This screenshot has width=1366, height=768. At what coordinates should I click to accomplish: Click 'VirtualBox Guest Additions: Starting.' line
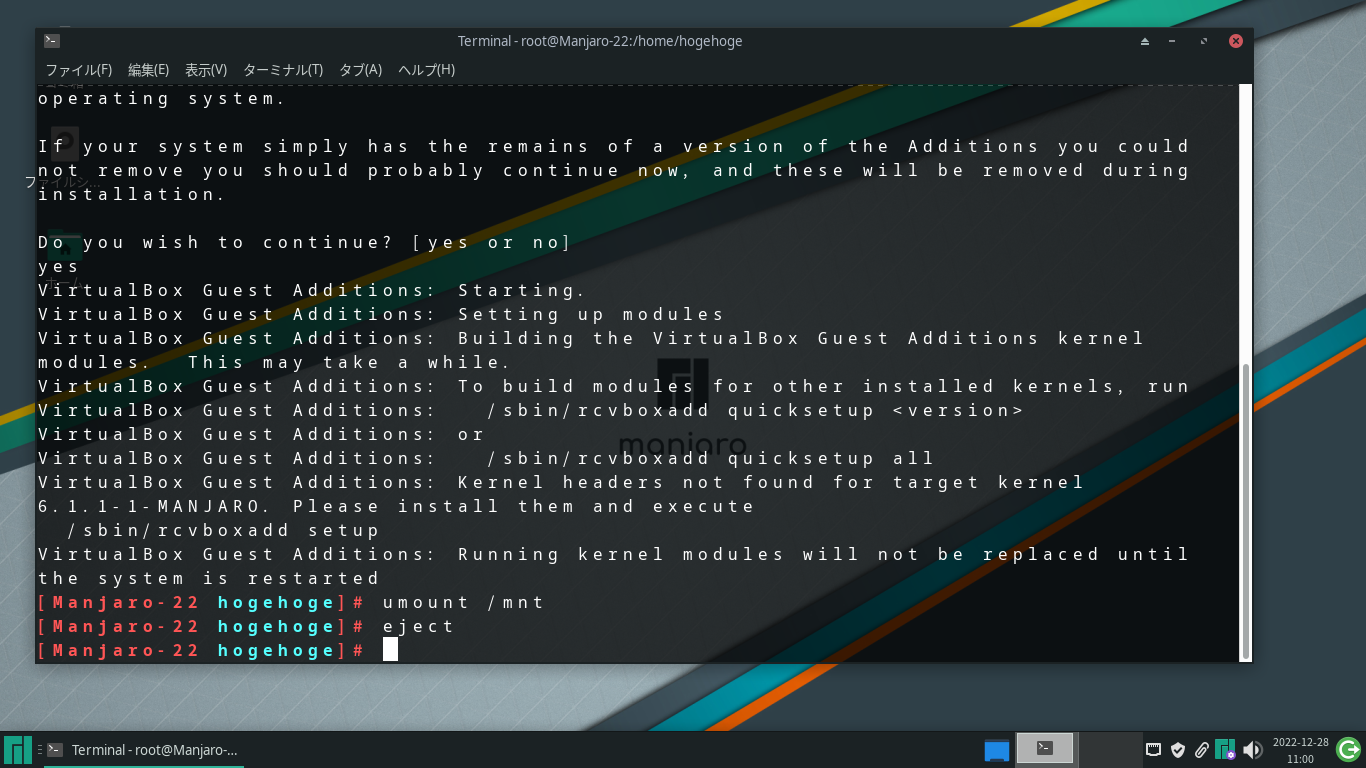[x=312, y=290]
